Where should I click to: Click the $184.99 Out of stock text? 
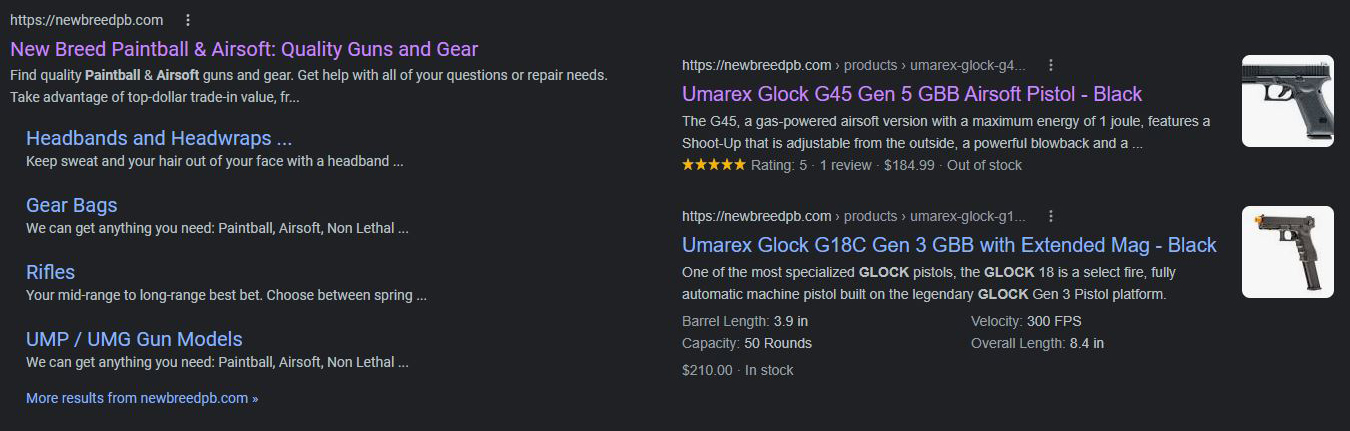[953, 165]
